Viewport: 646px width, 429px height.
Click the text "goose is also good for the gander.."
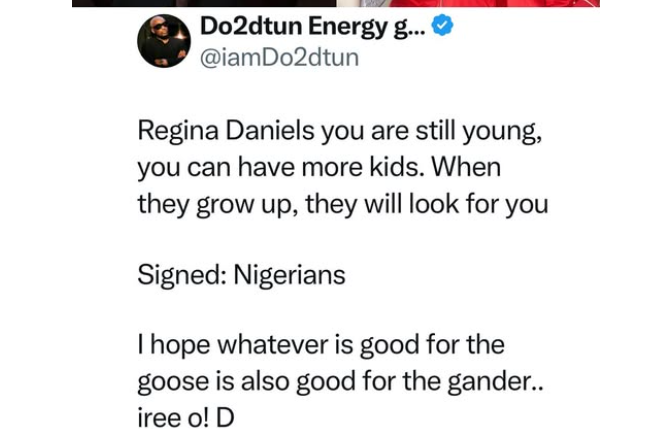(340, 381)
